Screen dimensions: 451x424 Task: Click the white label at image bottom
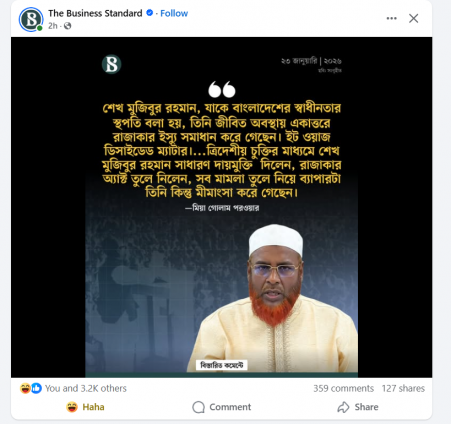(221, 365)
